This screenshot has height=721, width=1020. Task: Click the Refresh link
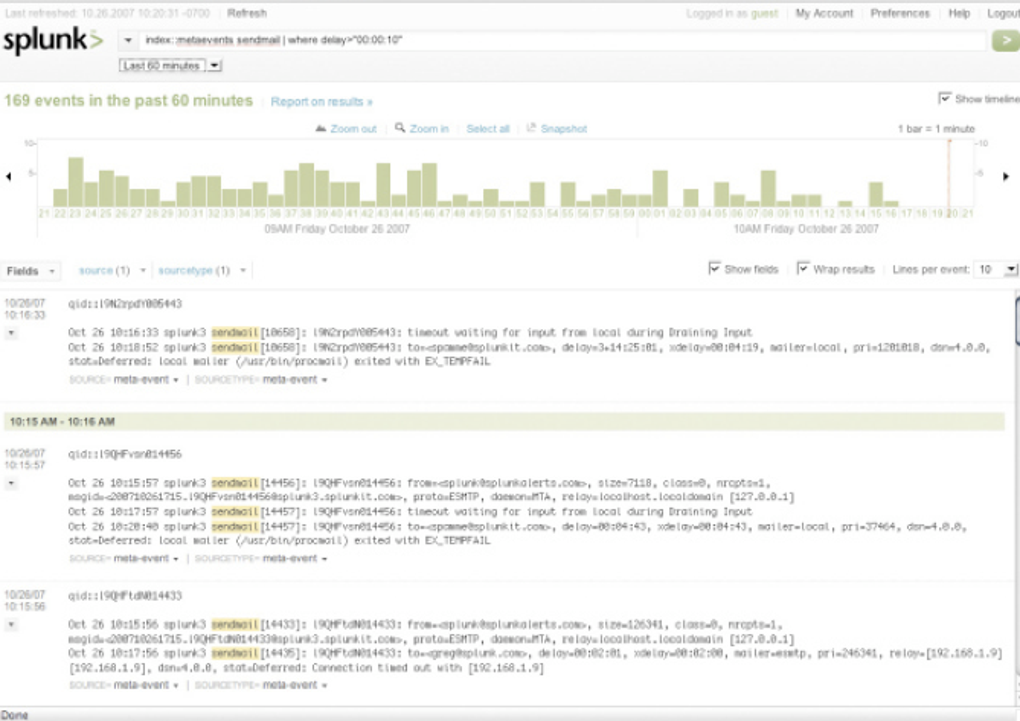247,13
